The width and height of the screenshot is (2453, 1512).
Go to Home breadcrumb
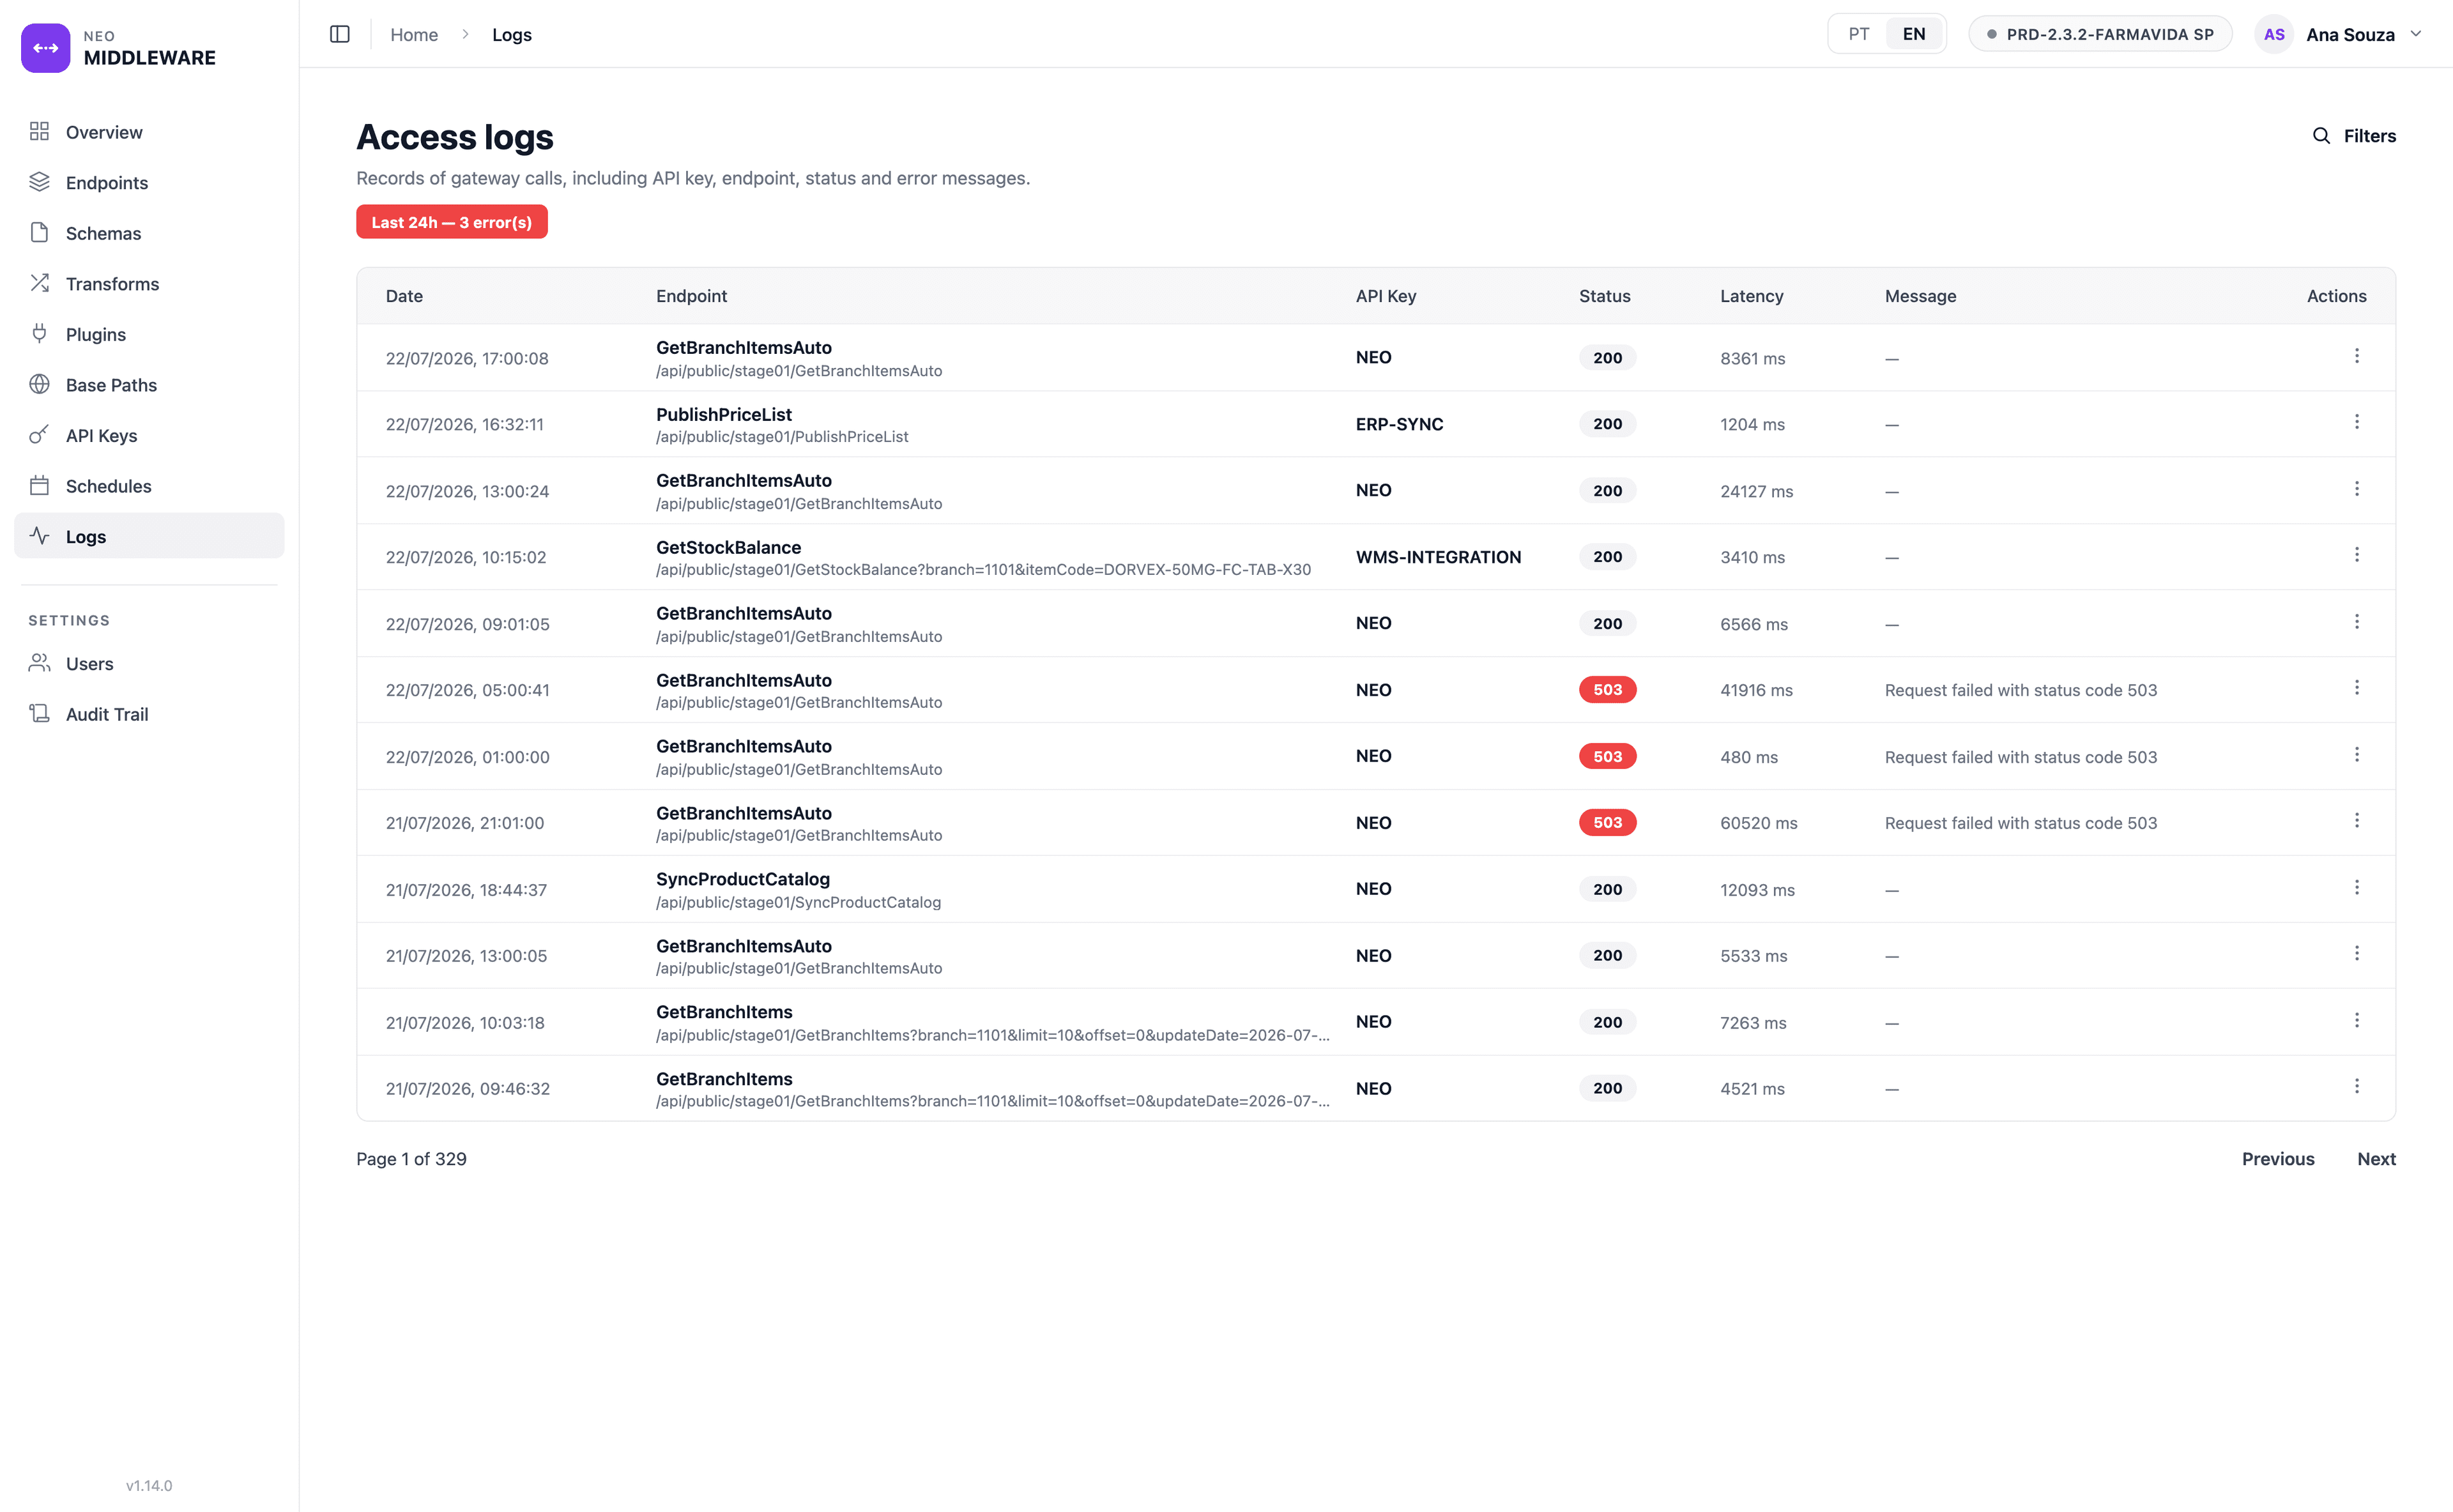414,34
